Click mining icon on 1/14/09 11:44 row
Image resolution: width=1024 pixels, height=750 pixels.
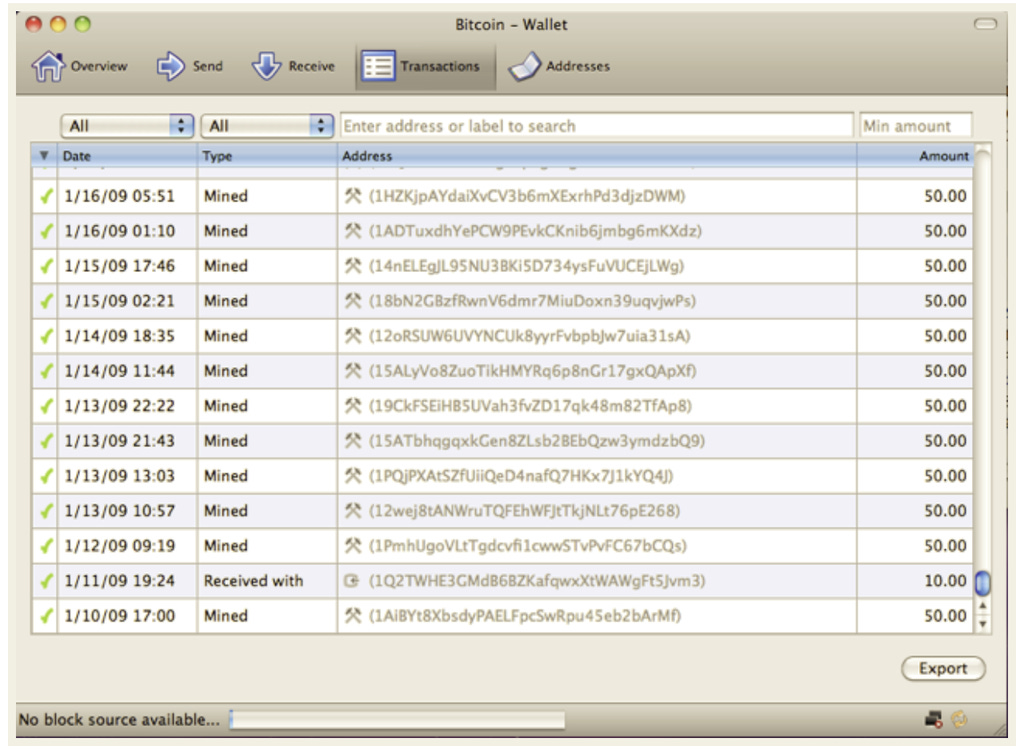(353, 370)
